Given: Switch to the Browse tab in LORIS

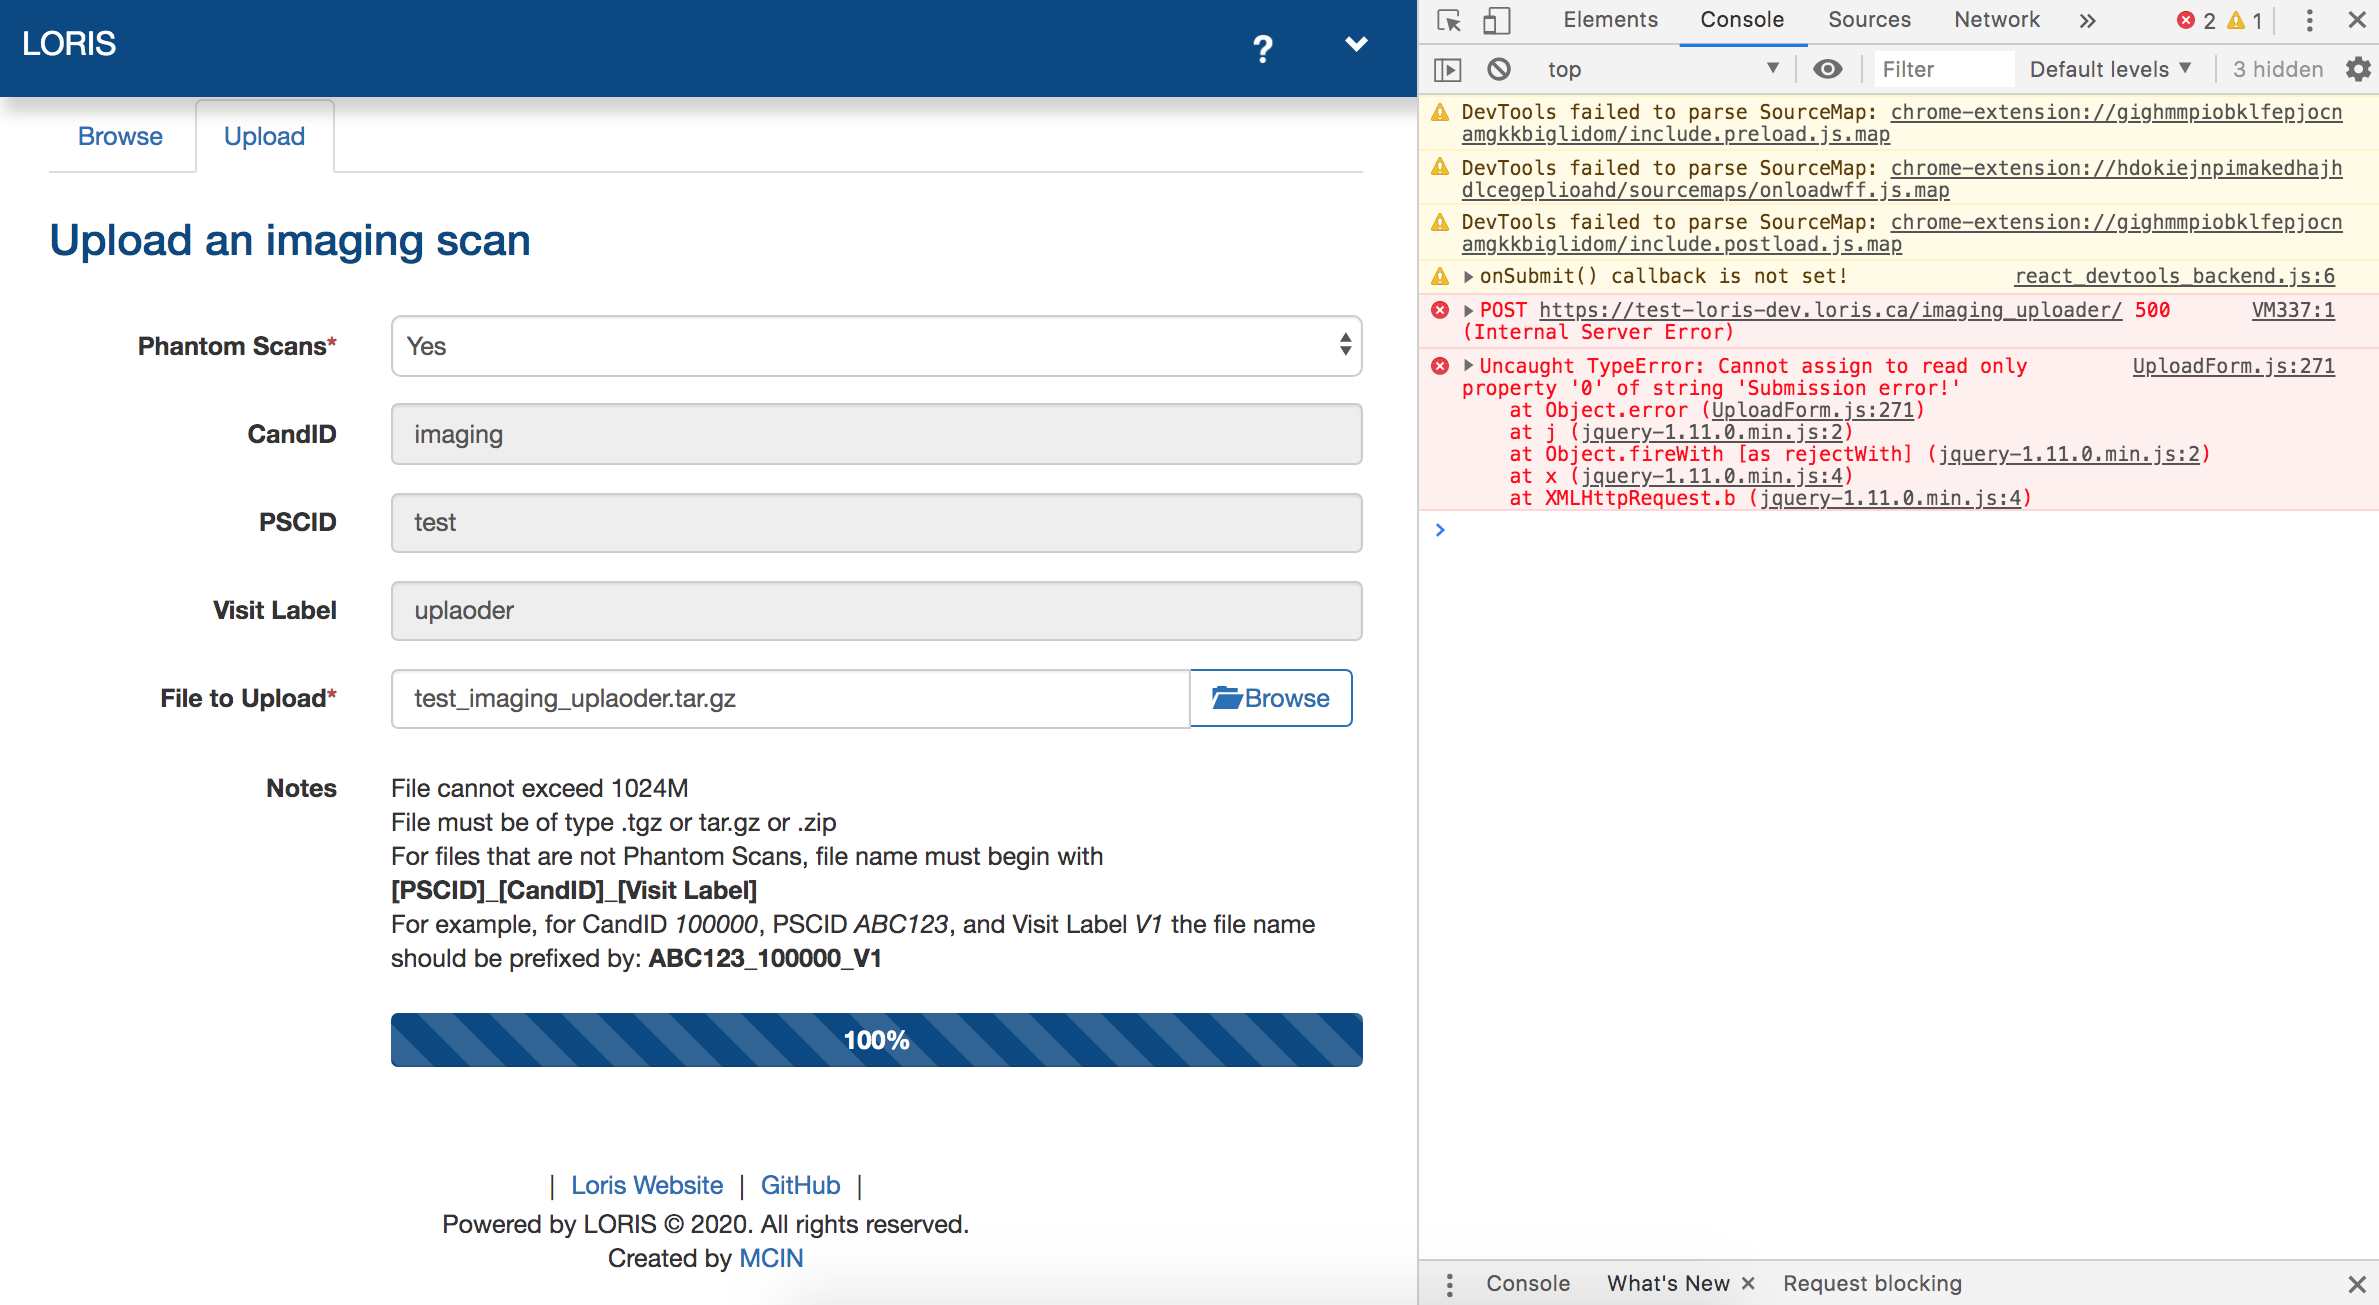Looking at the screenshot, I should click(x=119, y=136).
